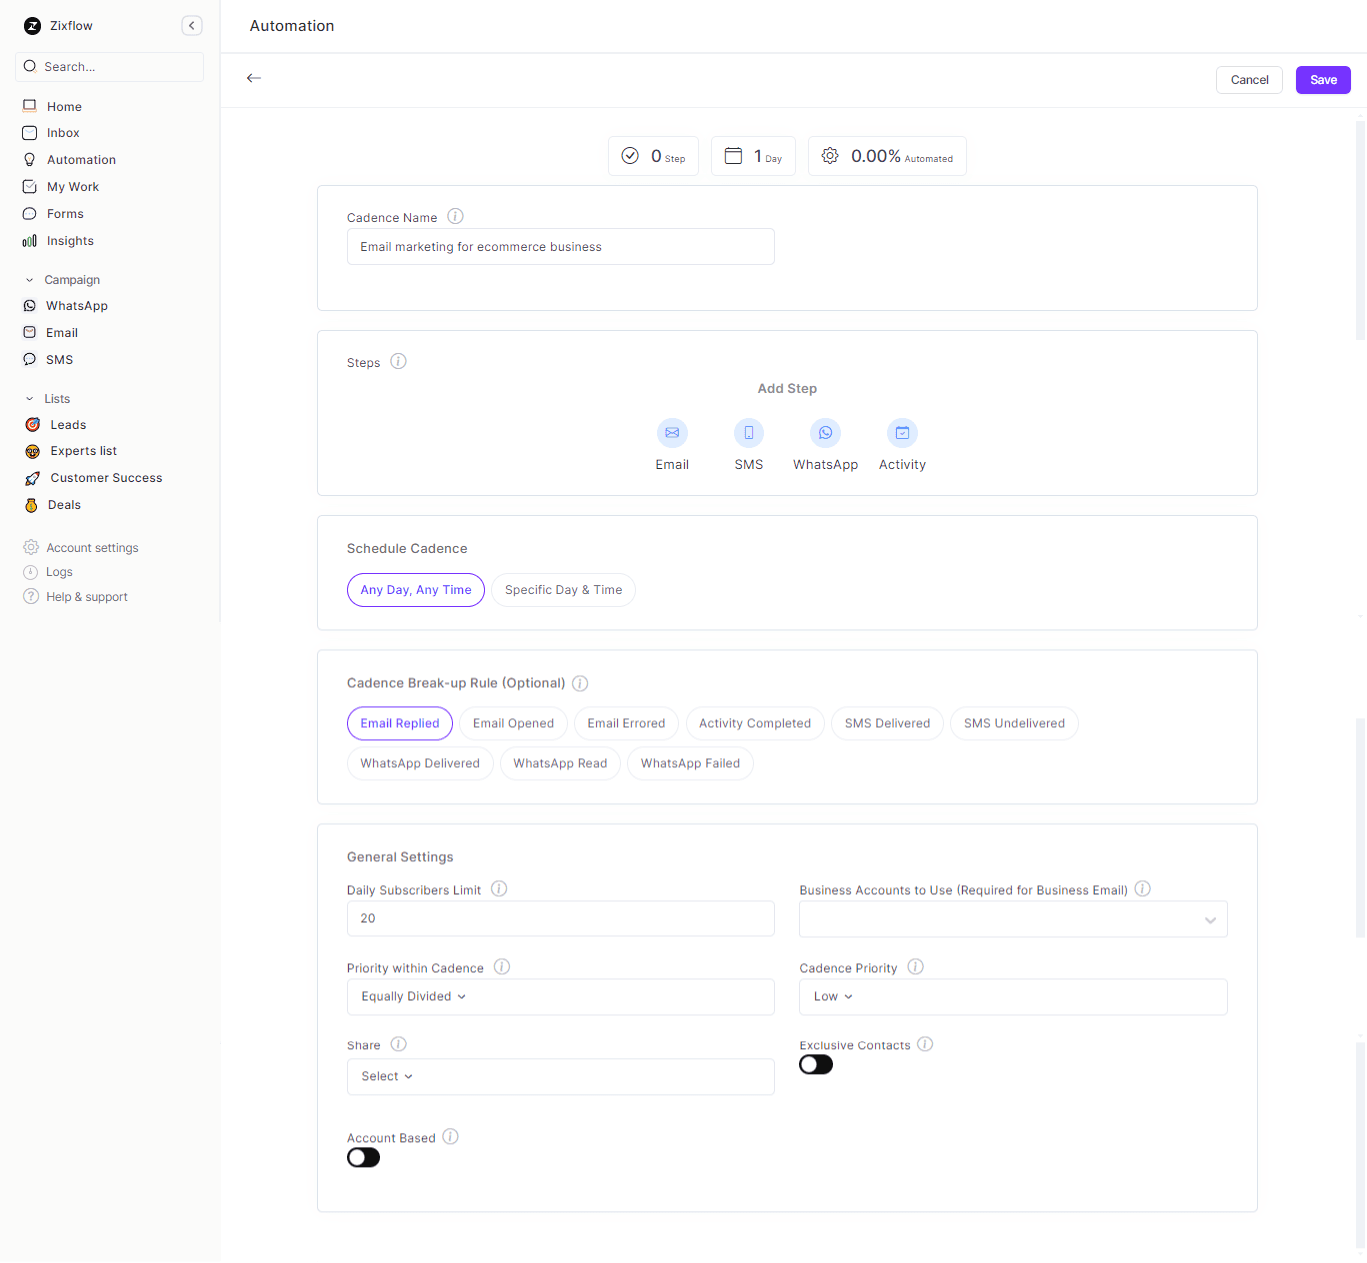Add an Email step icon

(x=672, y=433)
